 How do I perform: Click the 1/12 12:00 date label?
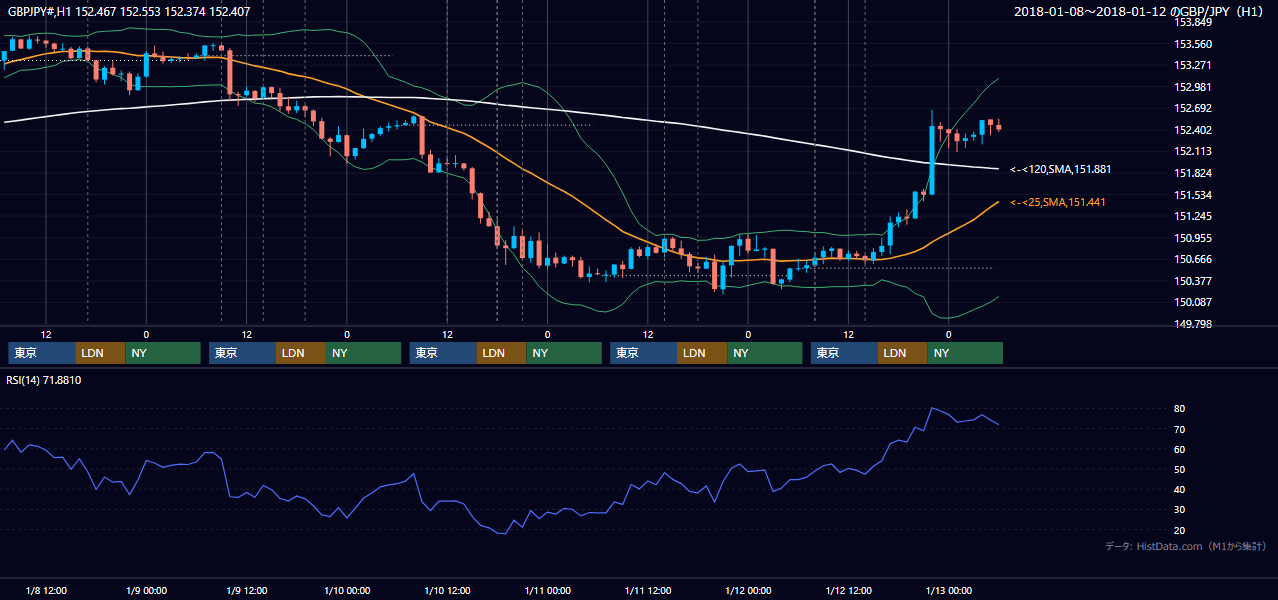pos(848,590)
